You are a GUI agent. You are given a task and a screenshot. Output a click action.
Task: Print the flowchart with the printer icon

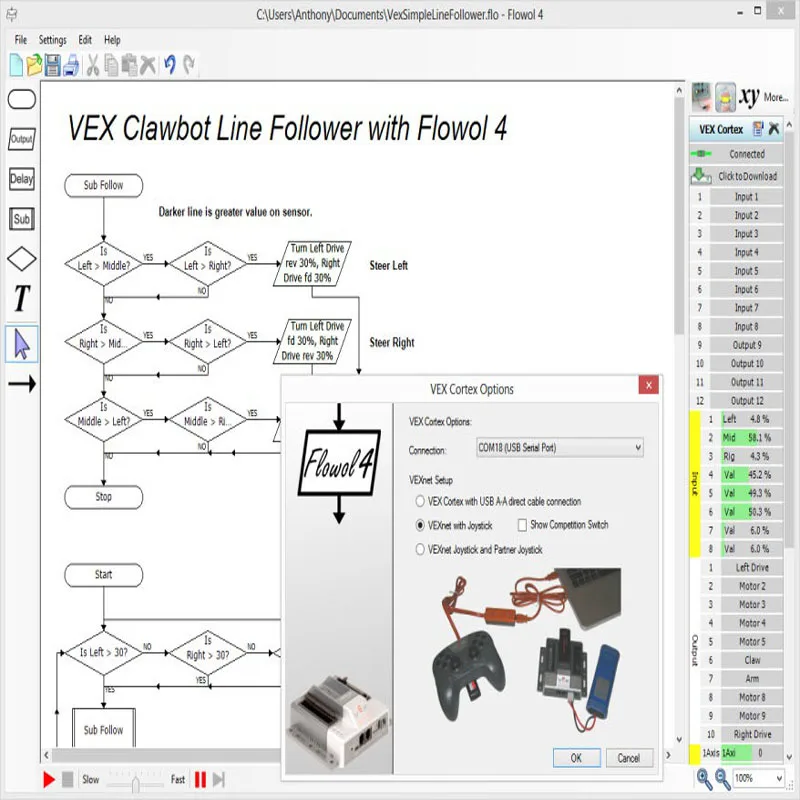tap(71, 65)
